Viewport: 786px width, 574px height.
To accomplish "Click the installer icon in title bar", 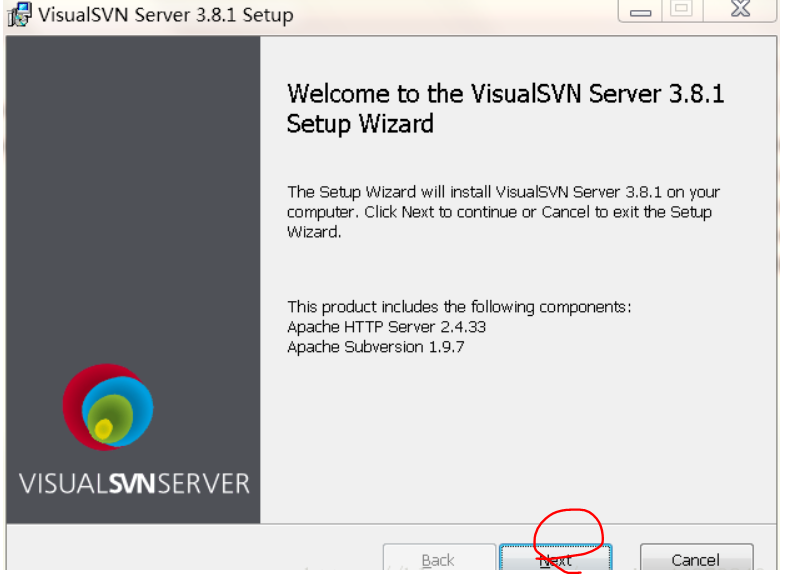I will click(x=19, y=14).
